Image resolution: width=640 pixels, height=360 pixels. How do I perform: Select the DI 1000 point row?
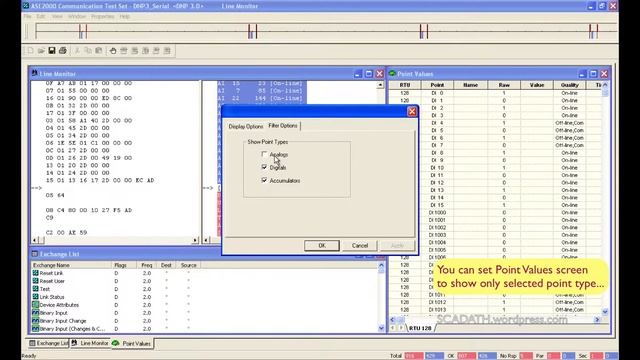495,213
